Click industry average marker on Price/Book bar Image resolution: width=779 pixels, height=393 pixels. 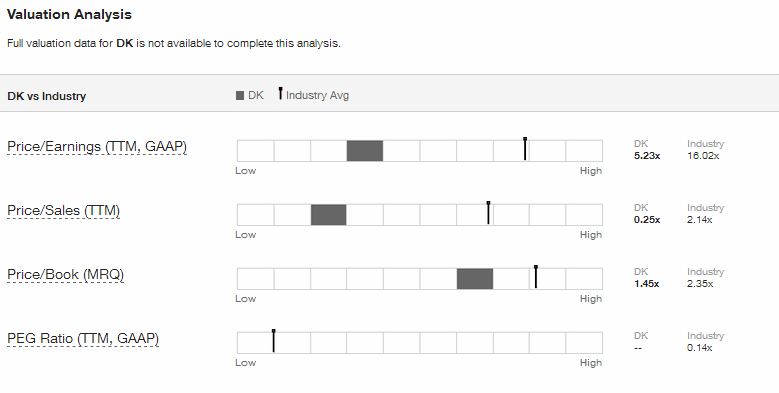click(536, 277)
